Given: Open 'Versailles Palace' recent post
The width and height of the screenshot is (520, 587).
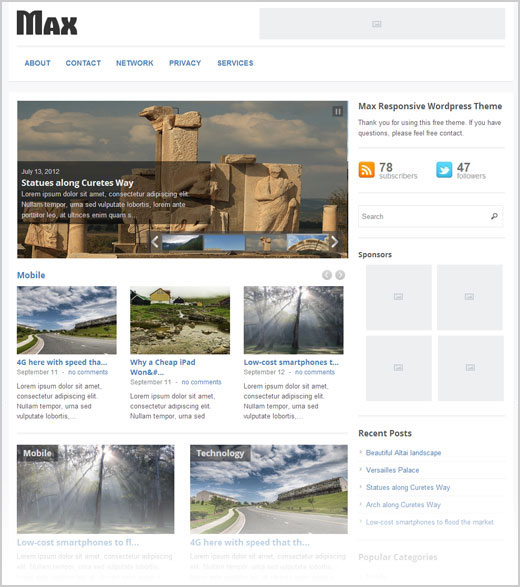Looking at the screenshot, I should pos(392,470).
